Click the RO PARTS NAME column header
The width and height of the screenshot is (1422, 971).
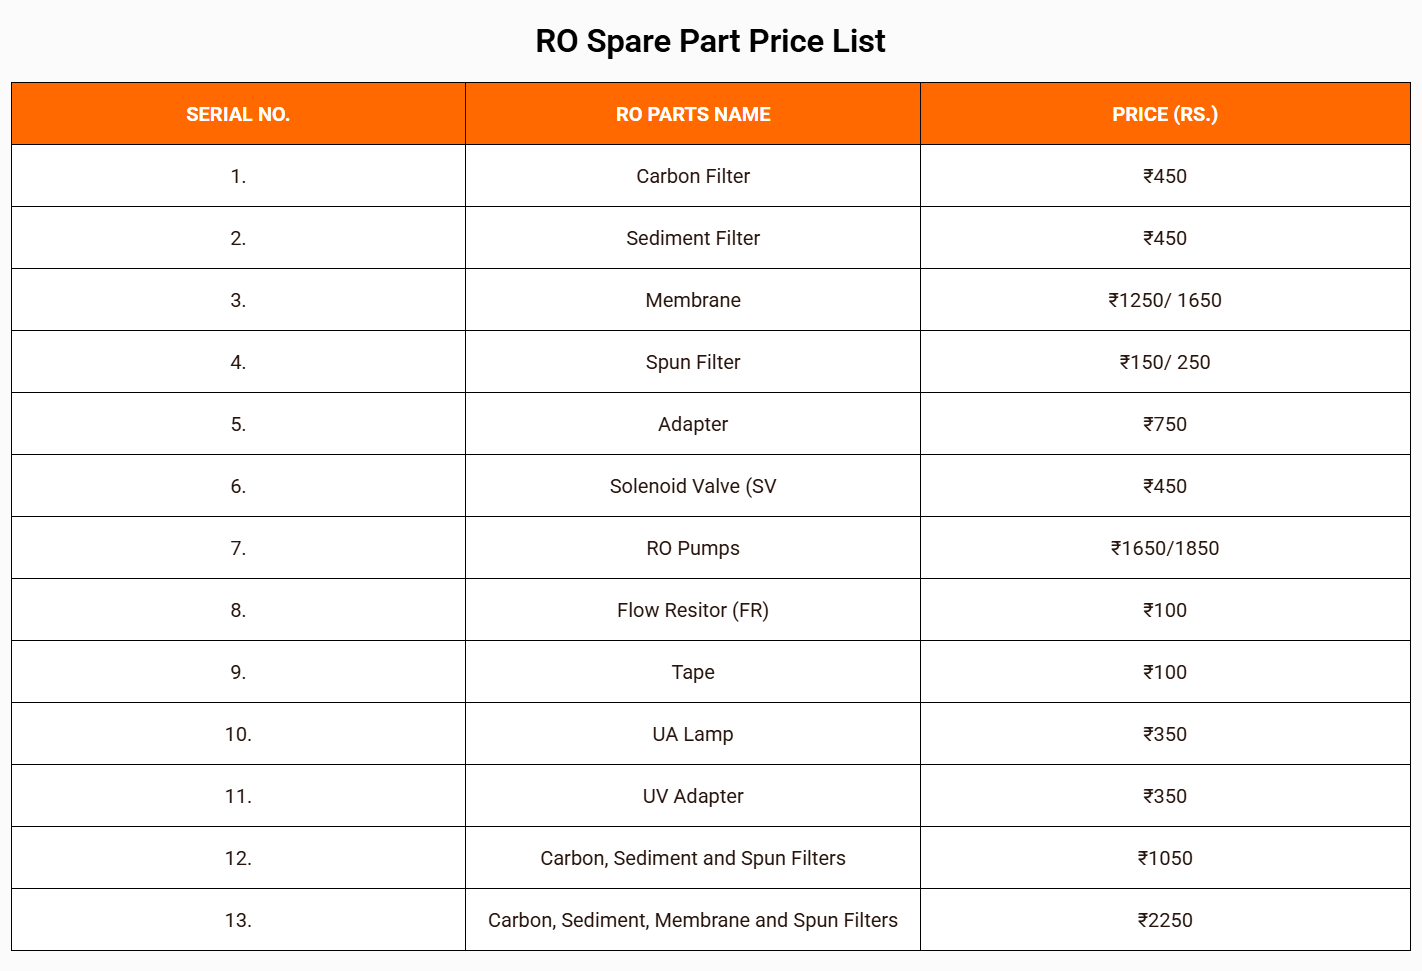[x=693, y=114]
